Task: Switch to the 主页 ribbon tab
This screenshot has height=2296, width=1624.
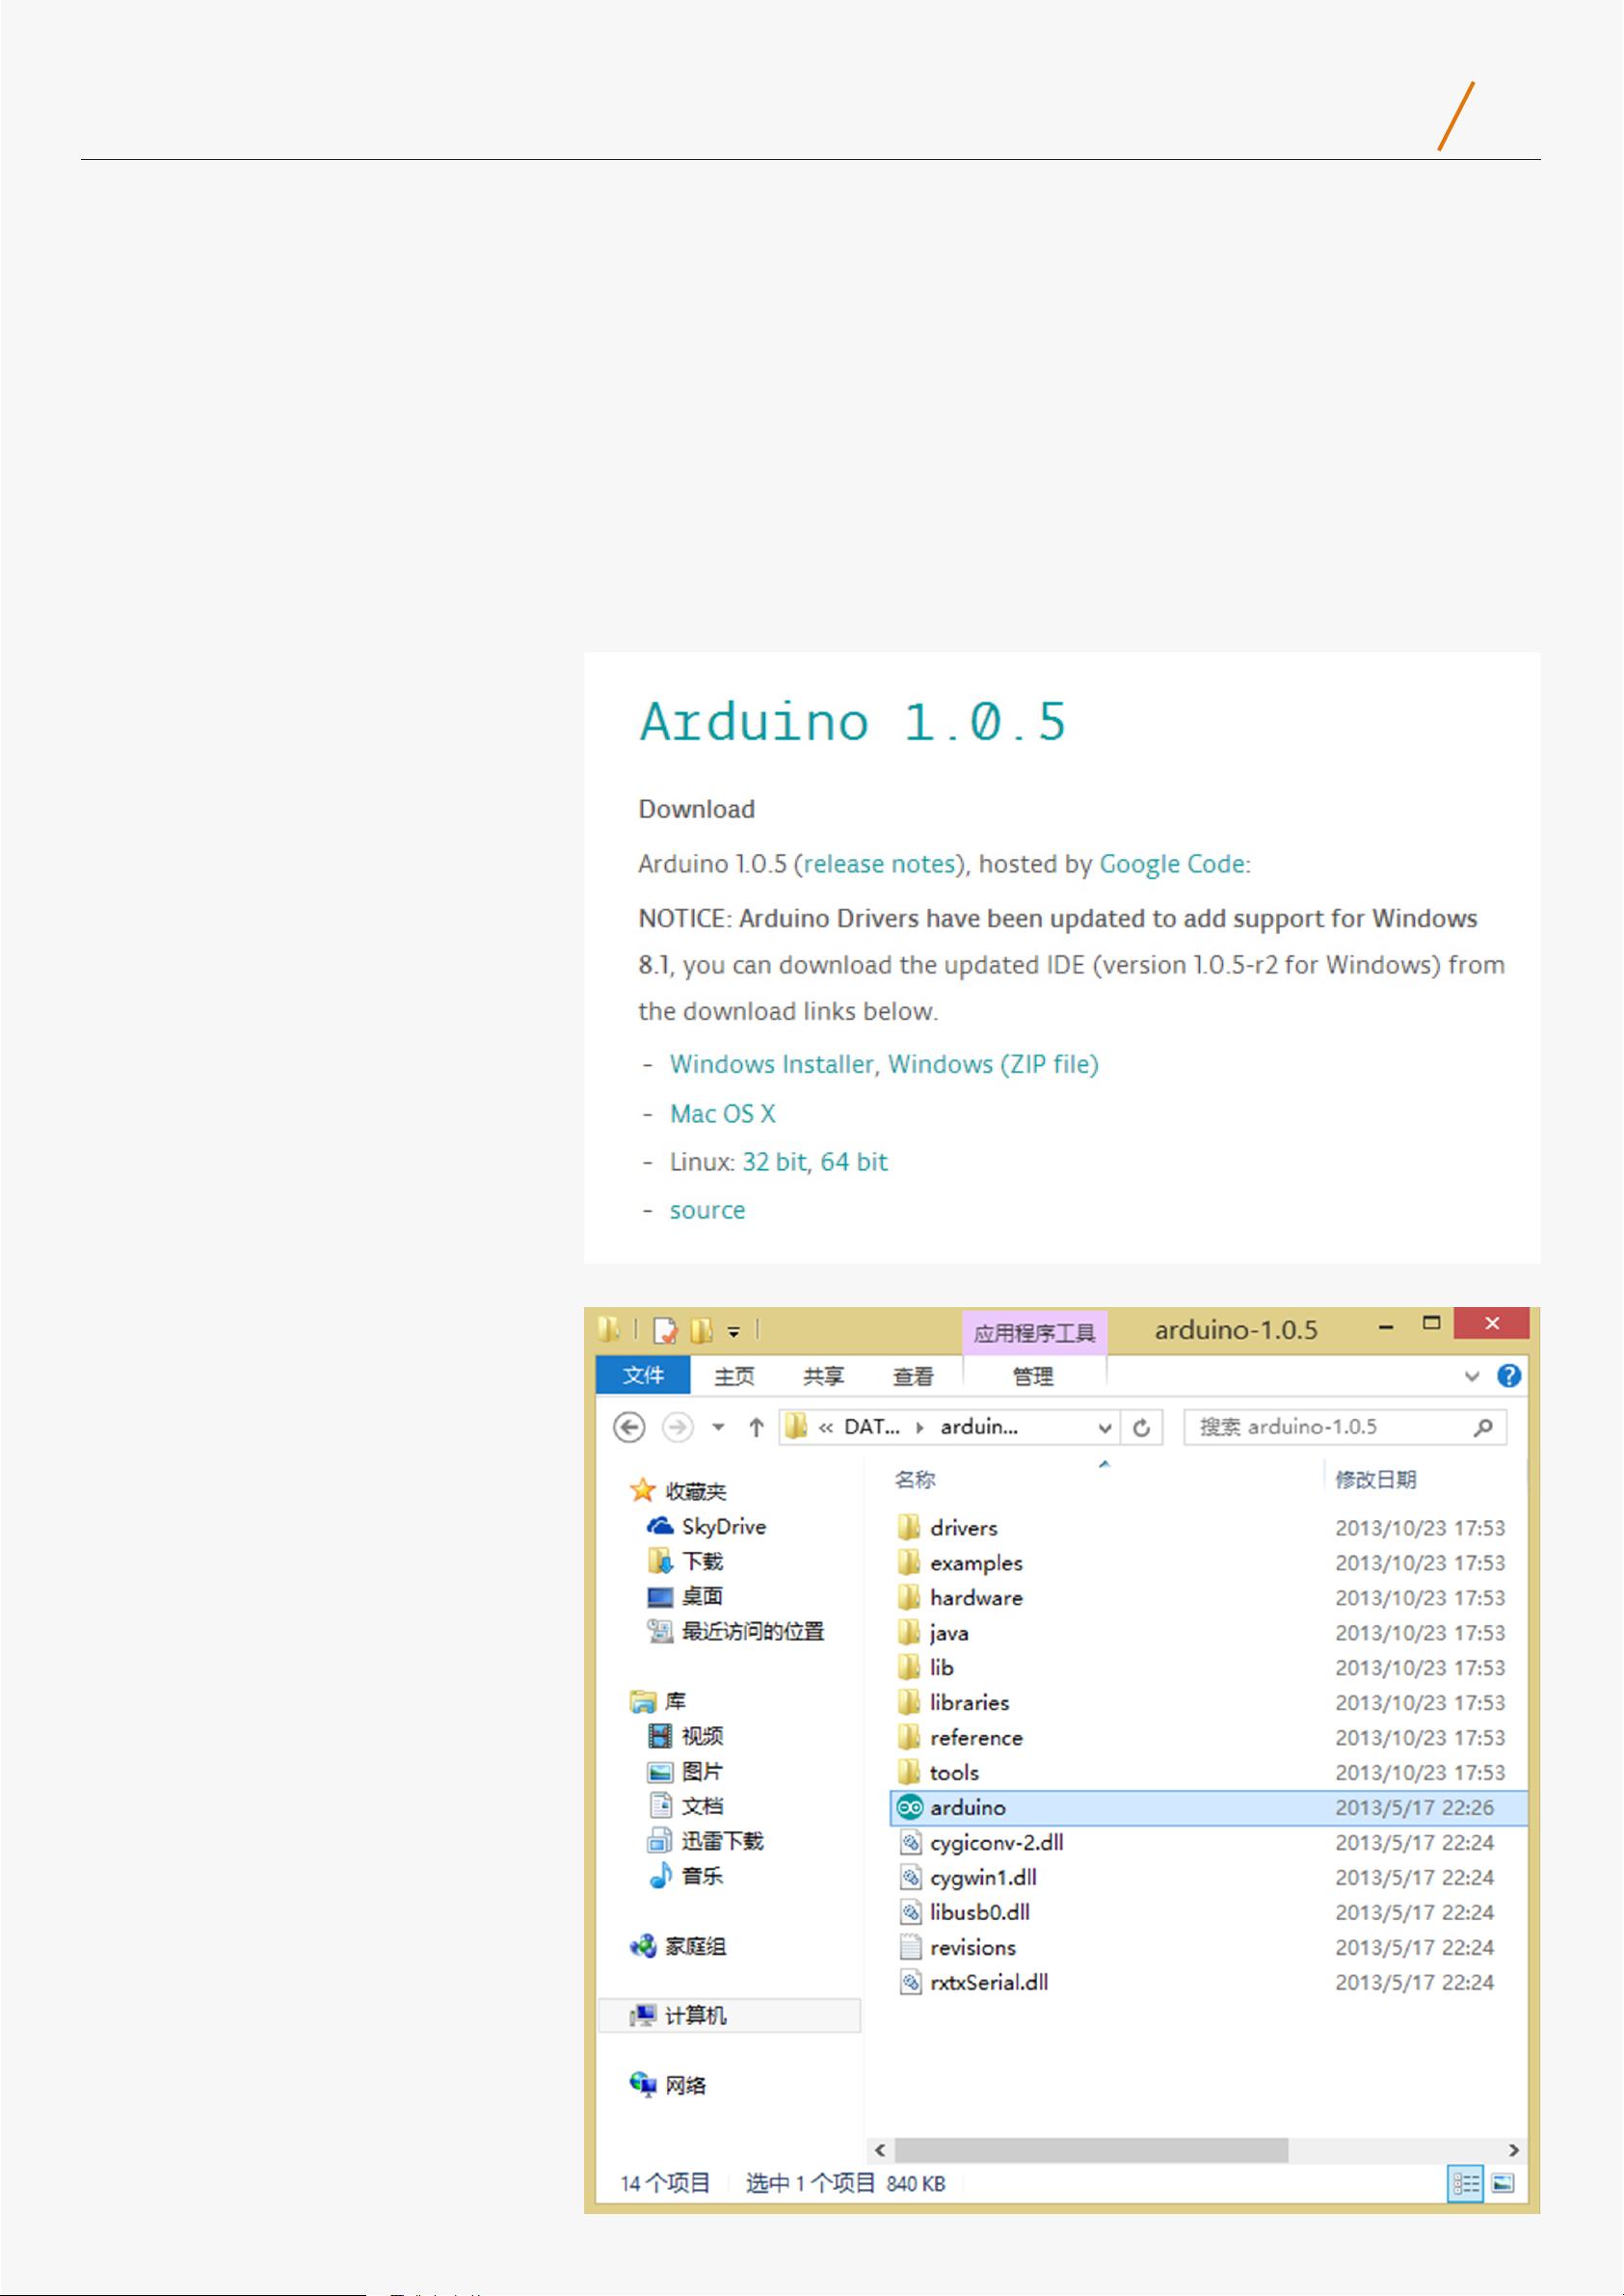Action: tap(734, 1376)
